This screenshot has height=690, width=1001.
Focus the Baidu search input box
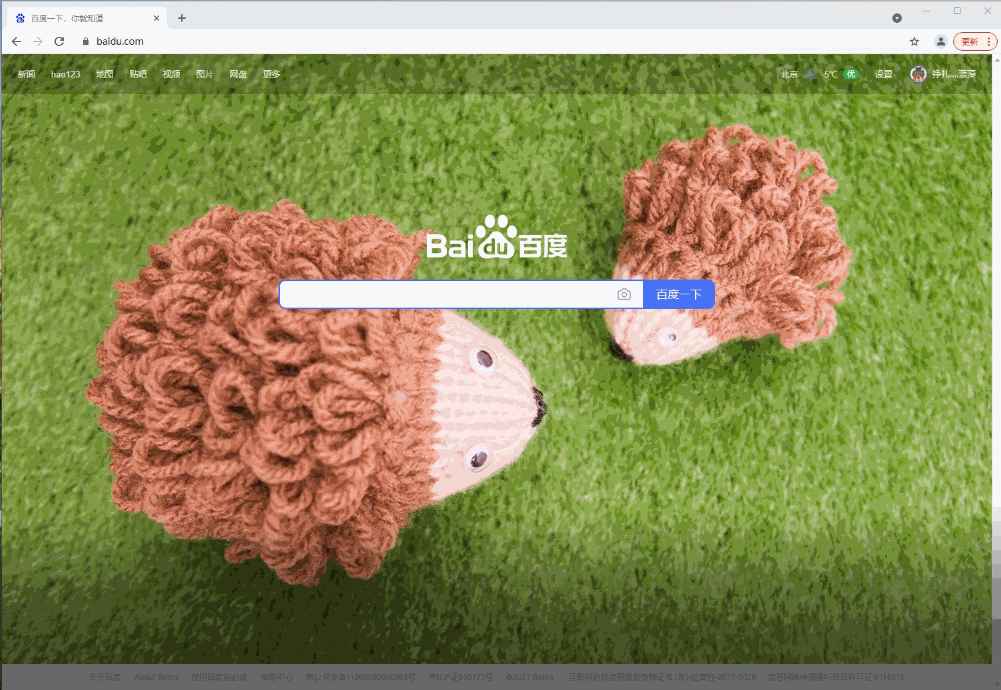point(445,294)
